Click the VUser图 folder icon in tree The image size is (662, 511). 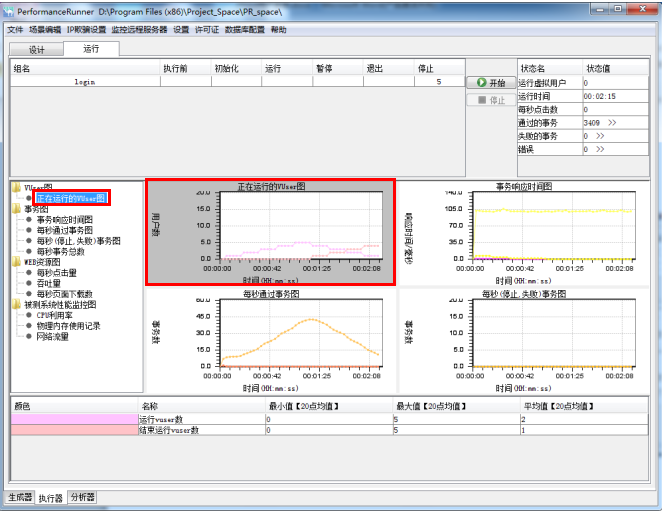[x=16, y=187]
